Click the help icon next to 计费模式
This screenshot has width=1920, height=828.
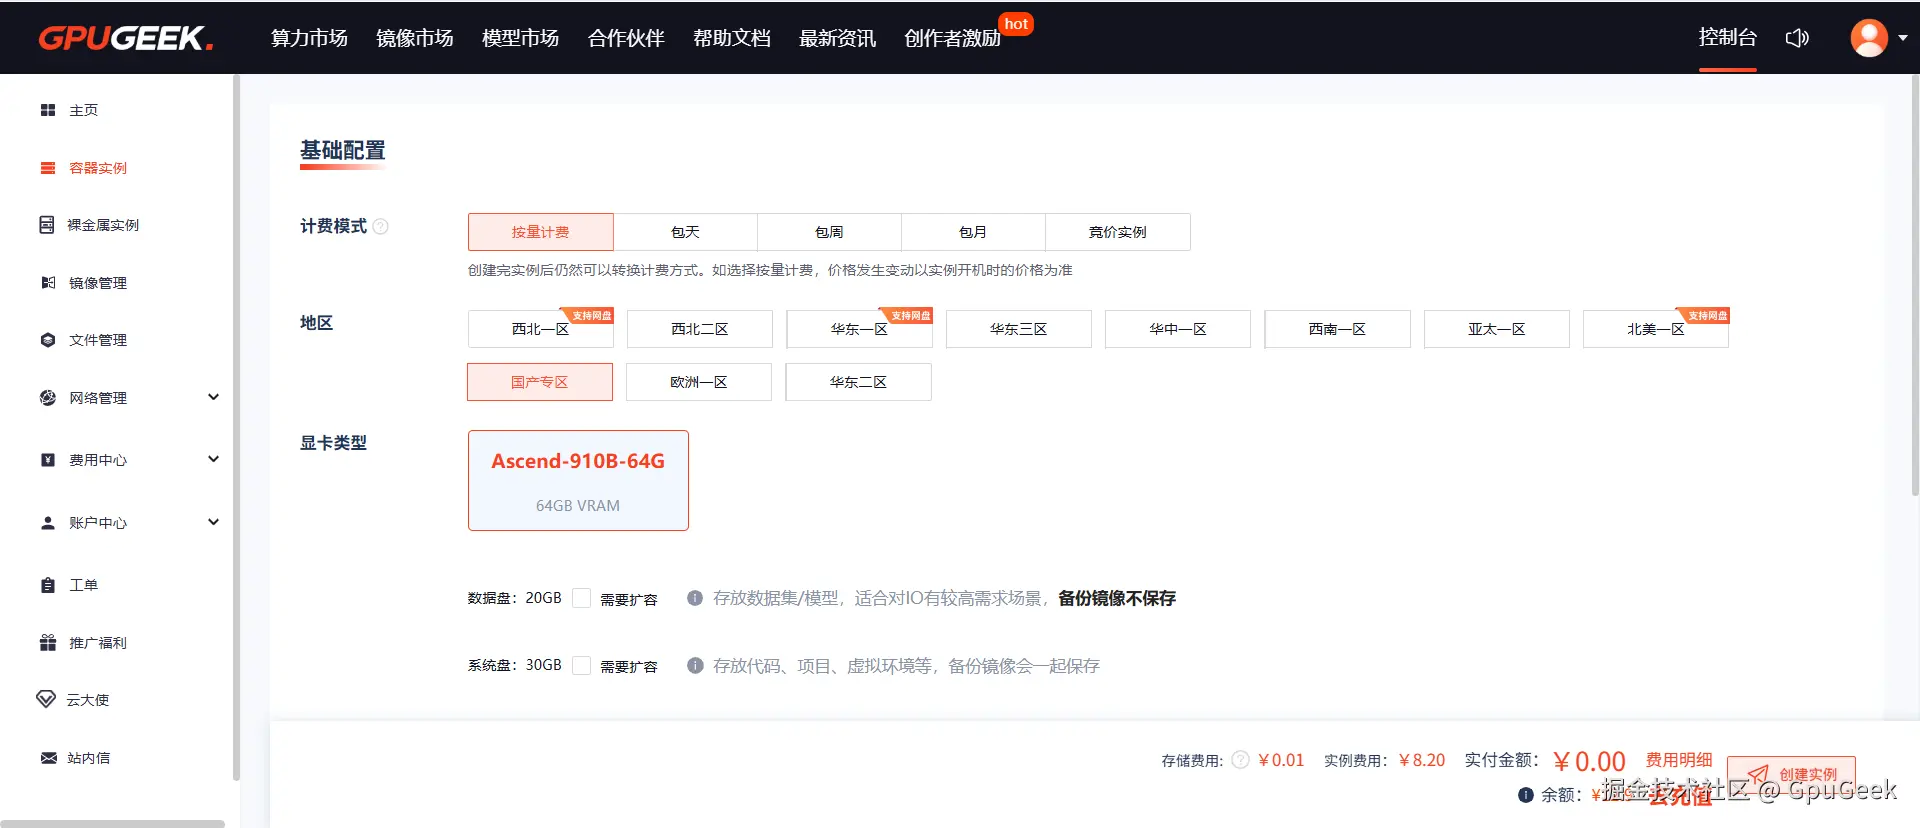click(381, 227)
